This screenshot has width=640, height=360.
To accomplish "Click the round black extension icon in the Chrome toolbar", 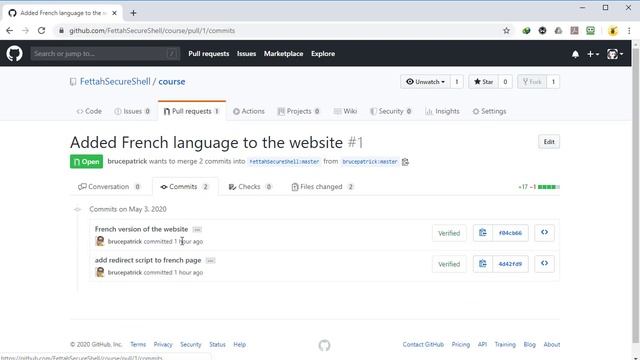I will tap(542, 31).
